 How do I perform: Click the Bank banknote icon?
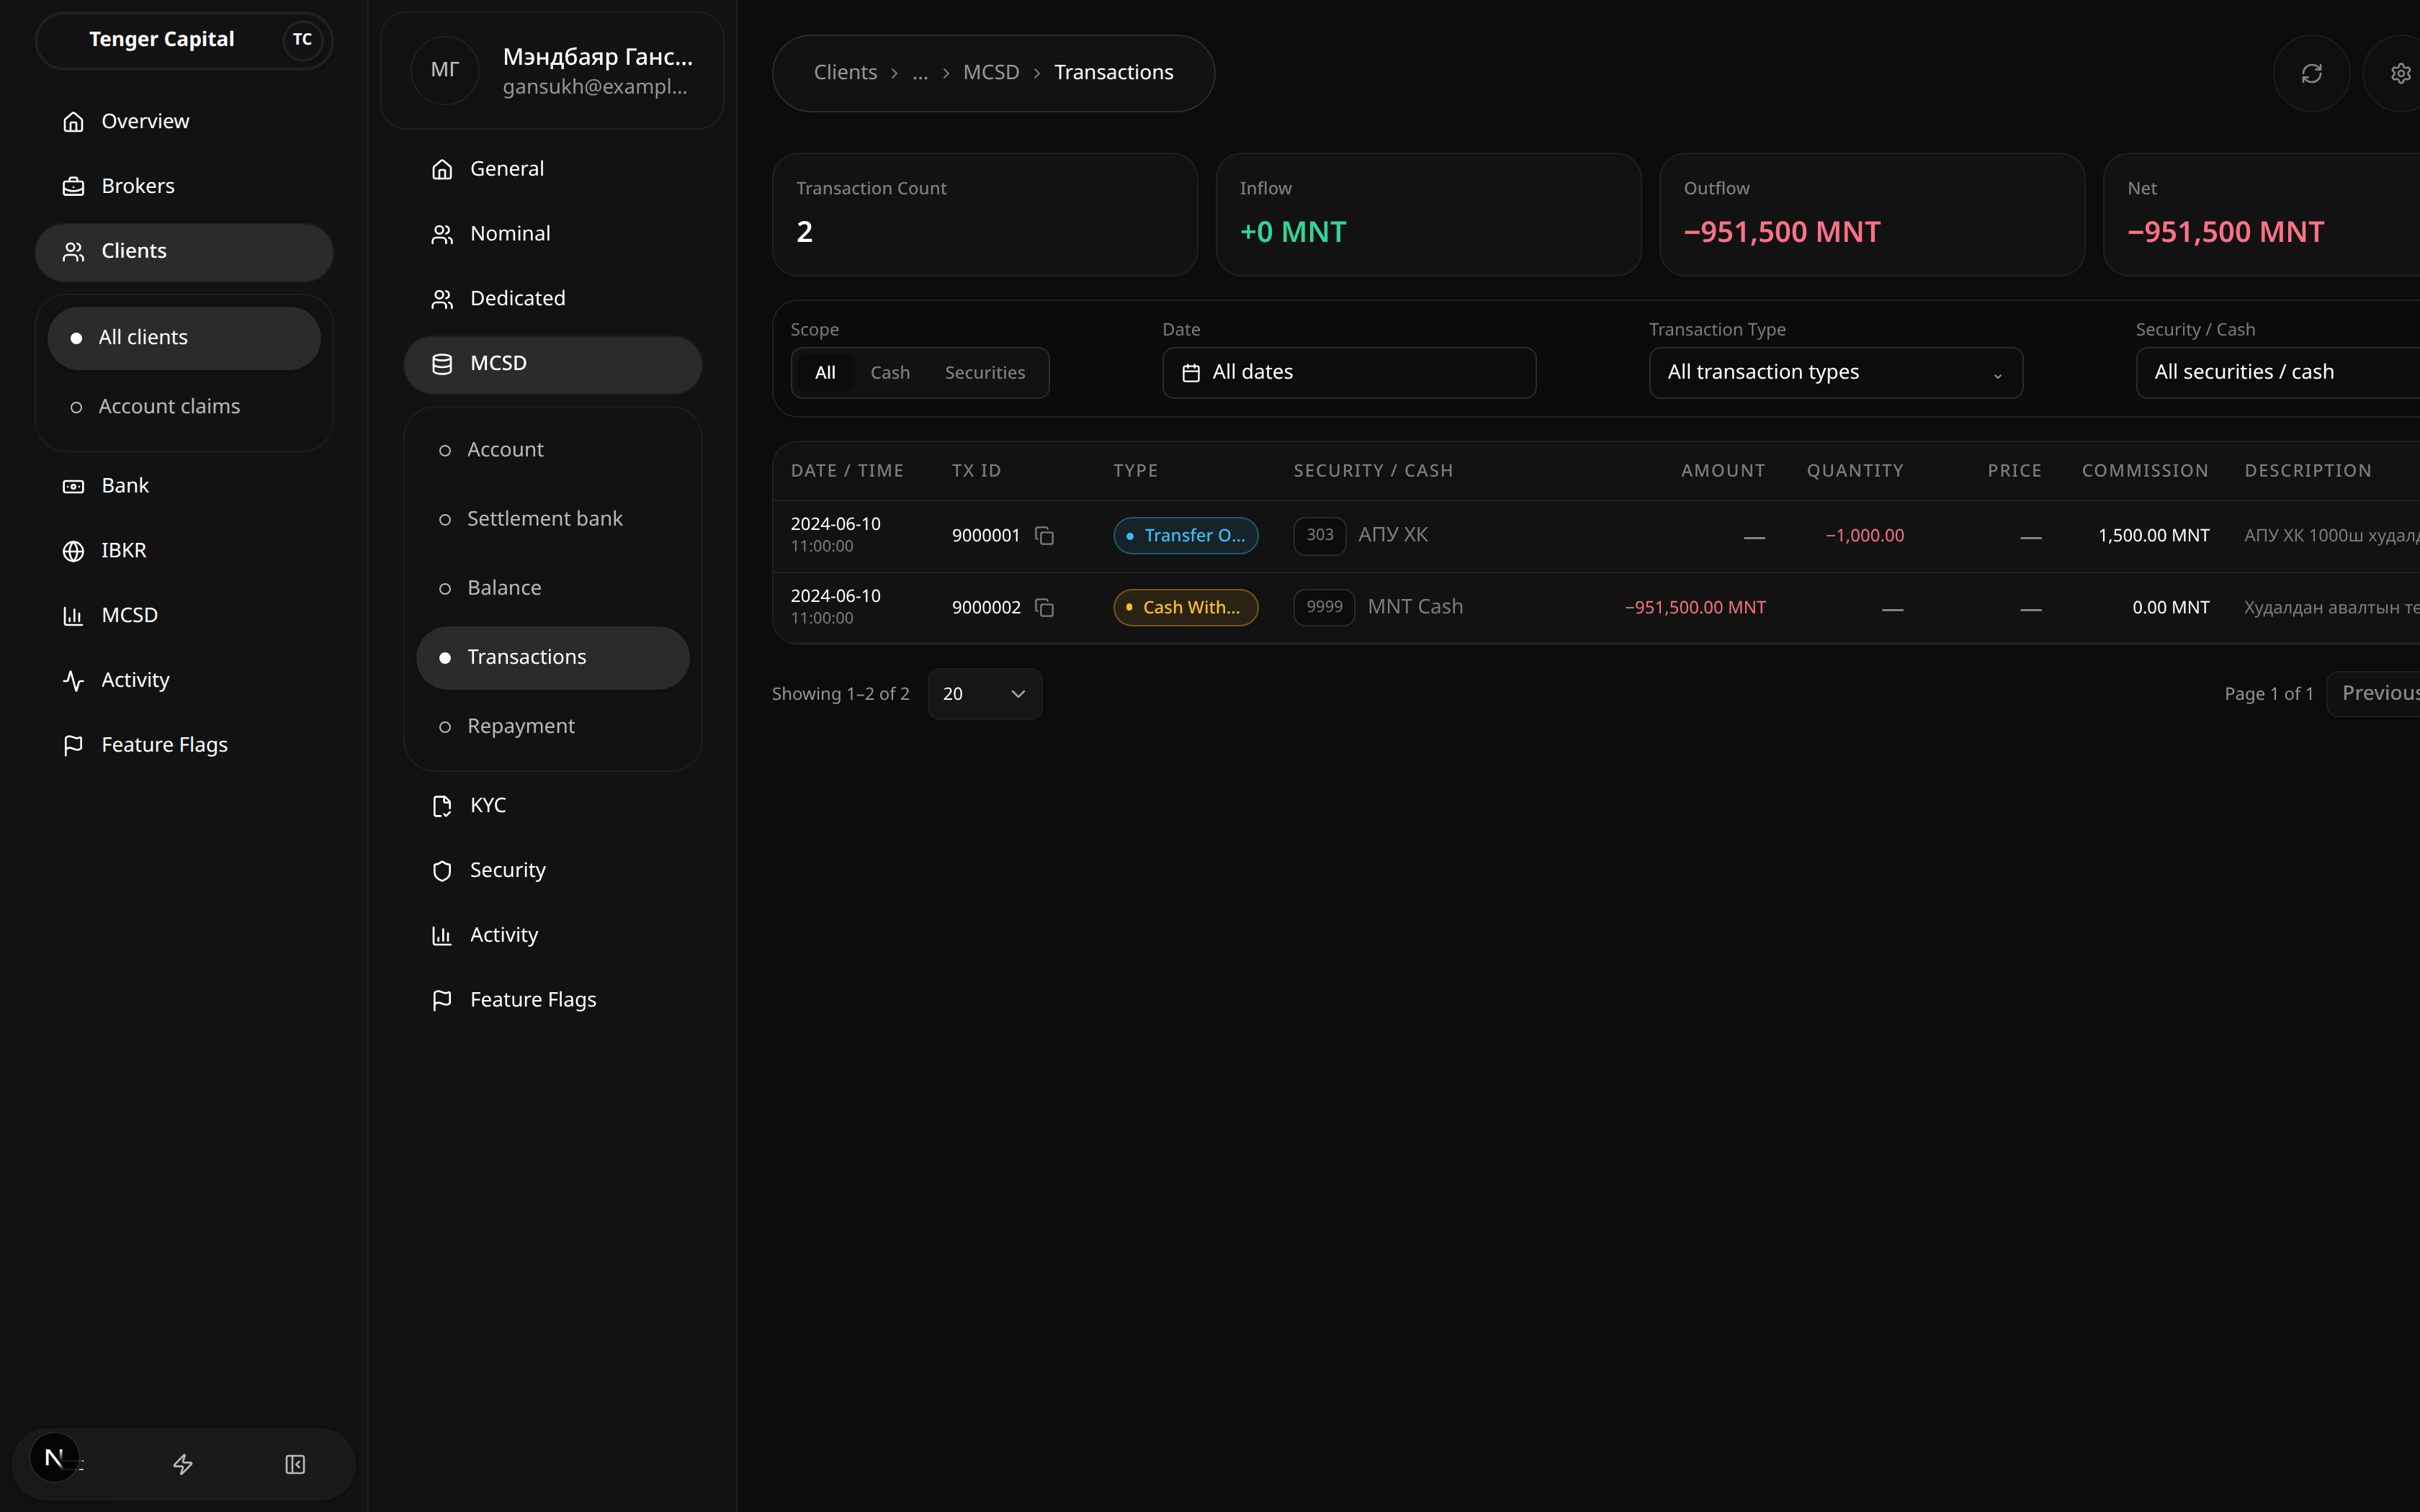[x=73, y=486]
